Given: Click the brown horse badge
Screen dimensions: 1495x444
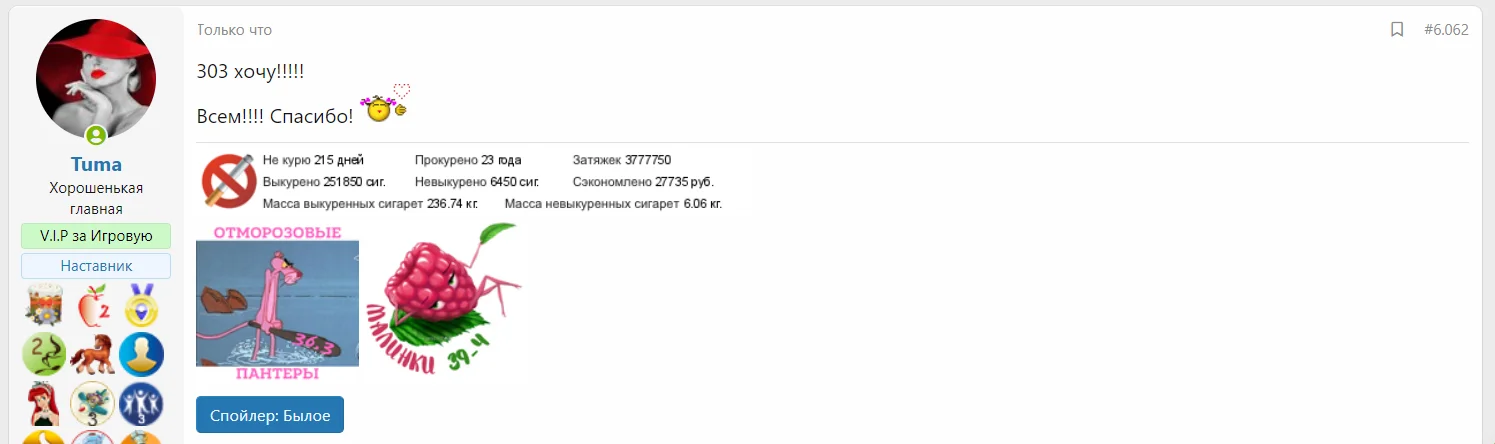Looking at the screenshot, I should 93,354.
